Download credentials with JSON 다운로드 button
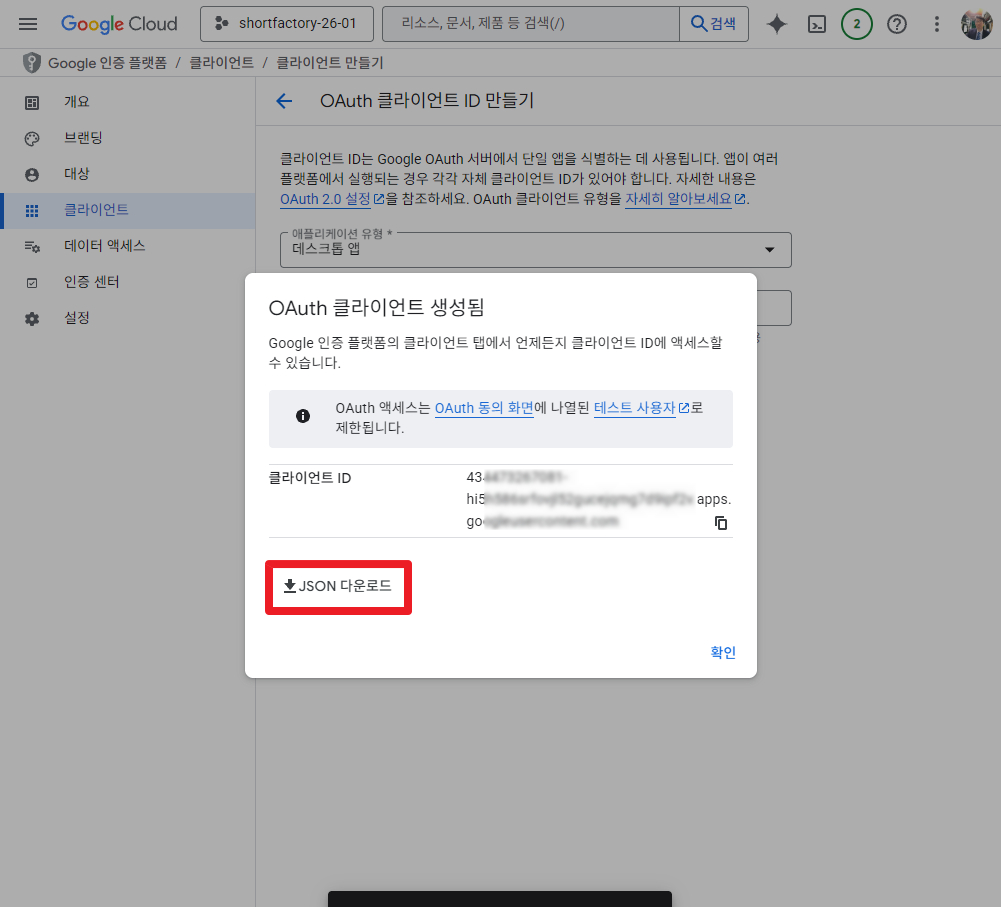This screenshot has width=1001, height=907. 338,587
